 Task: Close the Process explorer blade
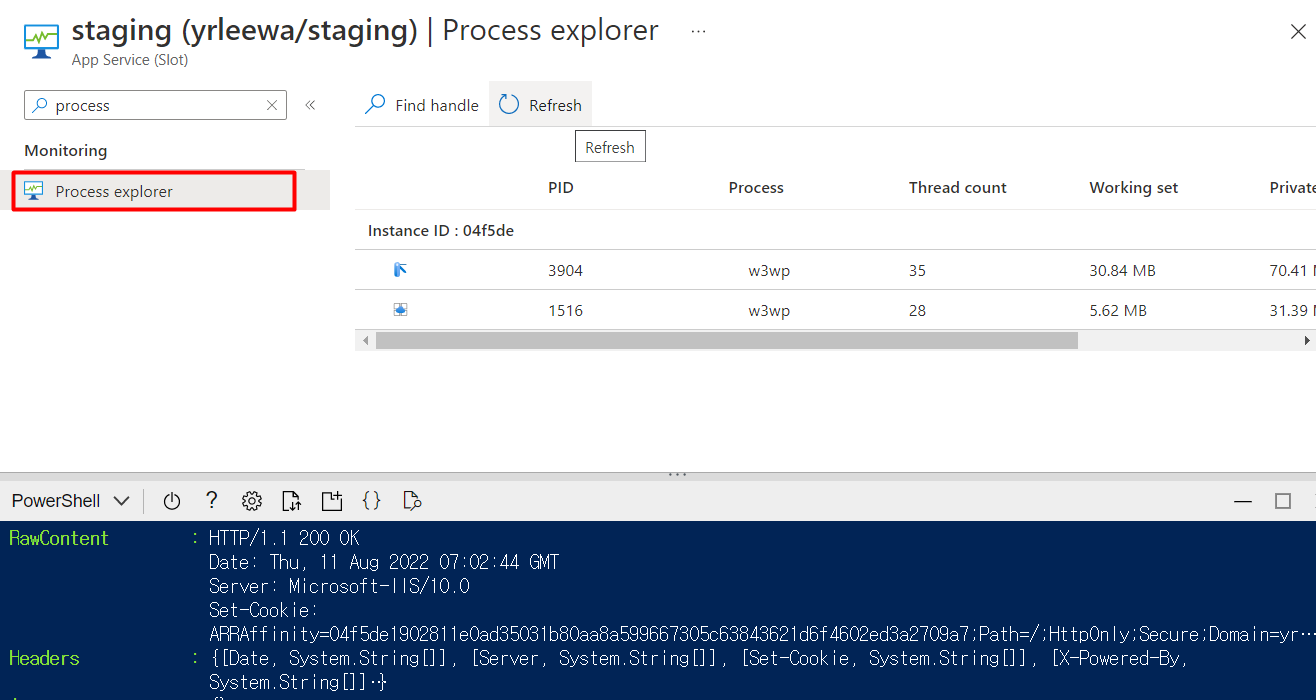pyautogui.click(x=1298, y=32)
